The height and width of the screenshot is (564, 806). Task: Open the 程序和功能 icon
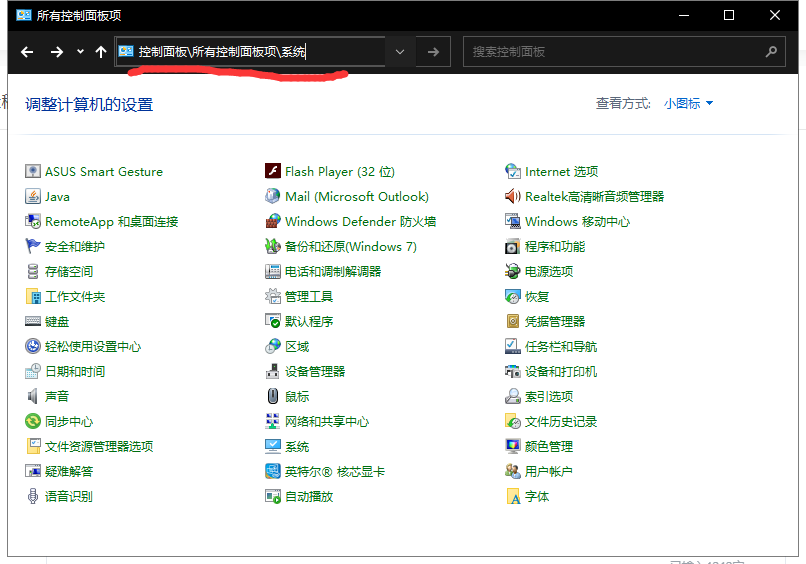point(513,246)
